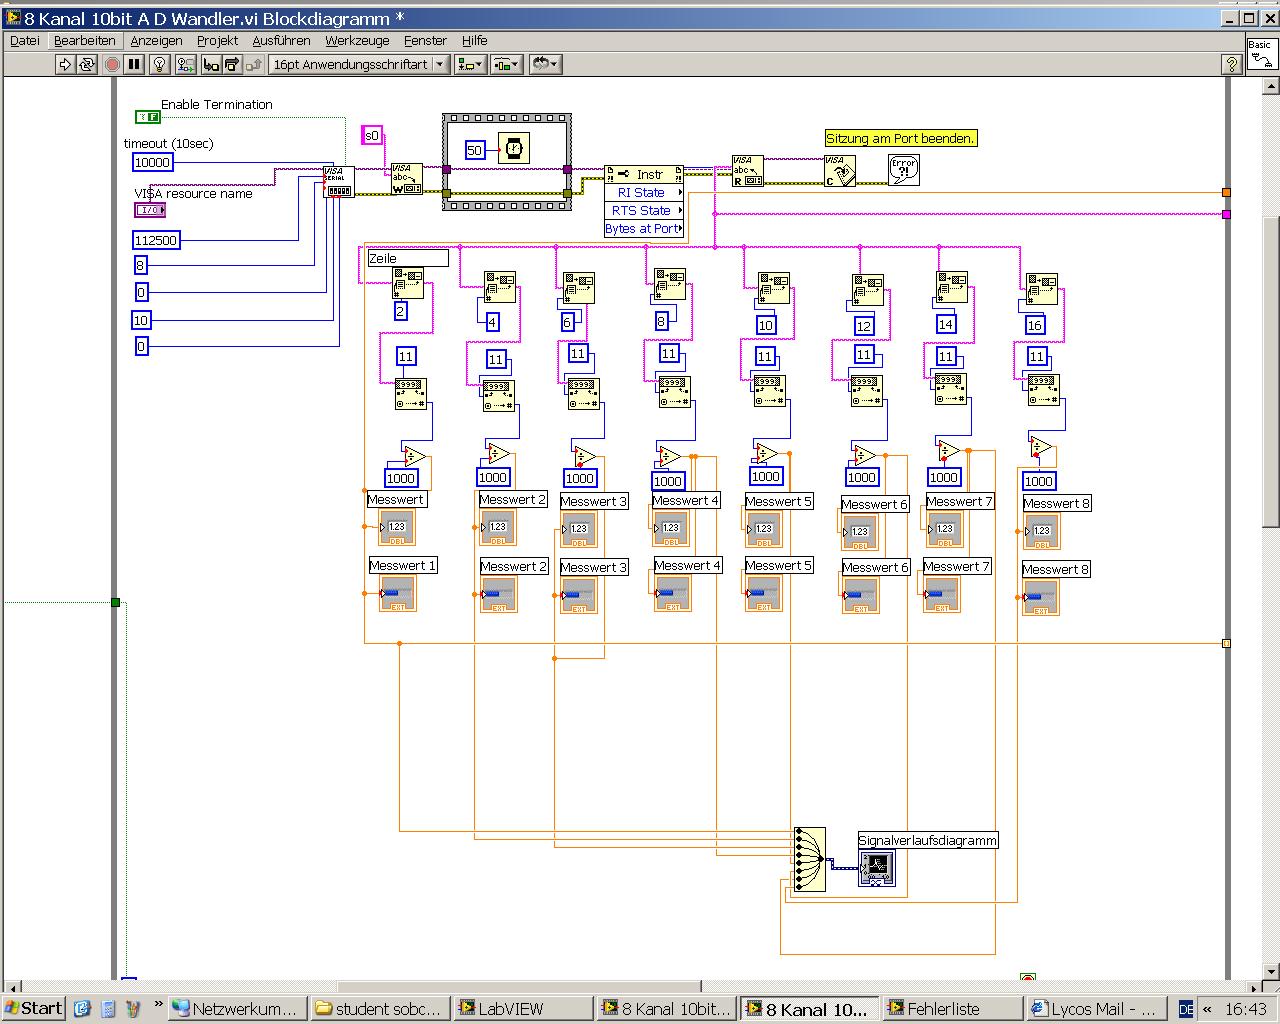Select the Signalverlaufsdiagramm chart terminal
The height and width of the screenshot is (1024, 1280).
tap(877, 867)
